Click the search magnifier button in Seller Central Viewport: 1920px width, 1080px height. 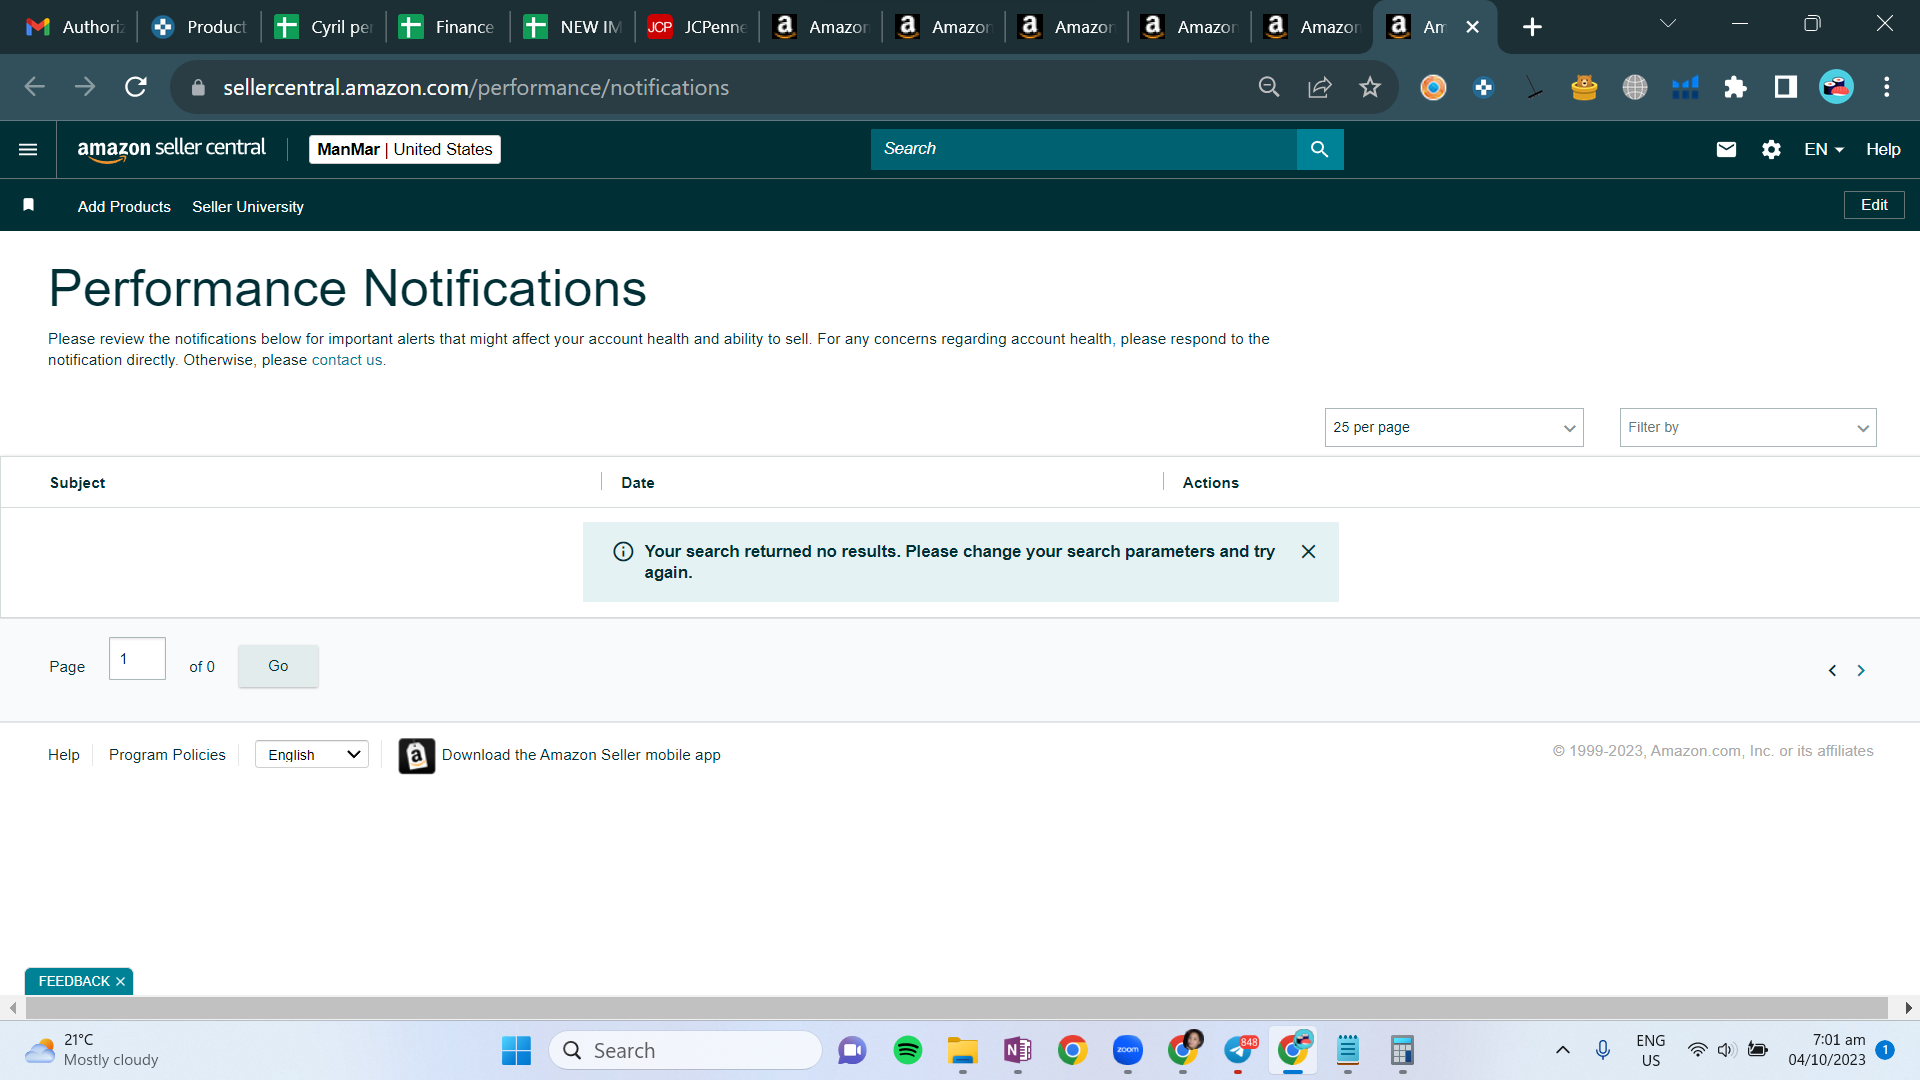(x=1320, y=149)
